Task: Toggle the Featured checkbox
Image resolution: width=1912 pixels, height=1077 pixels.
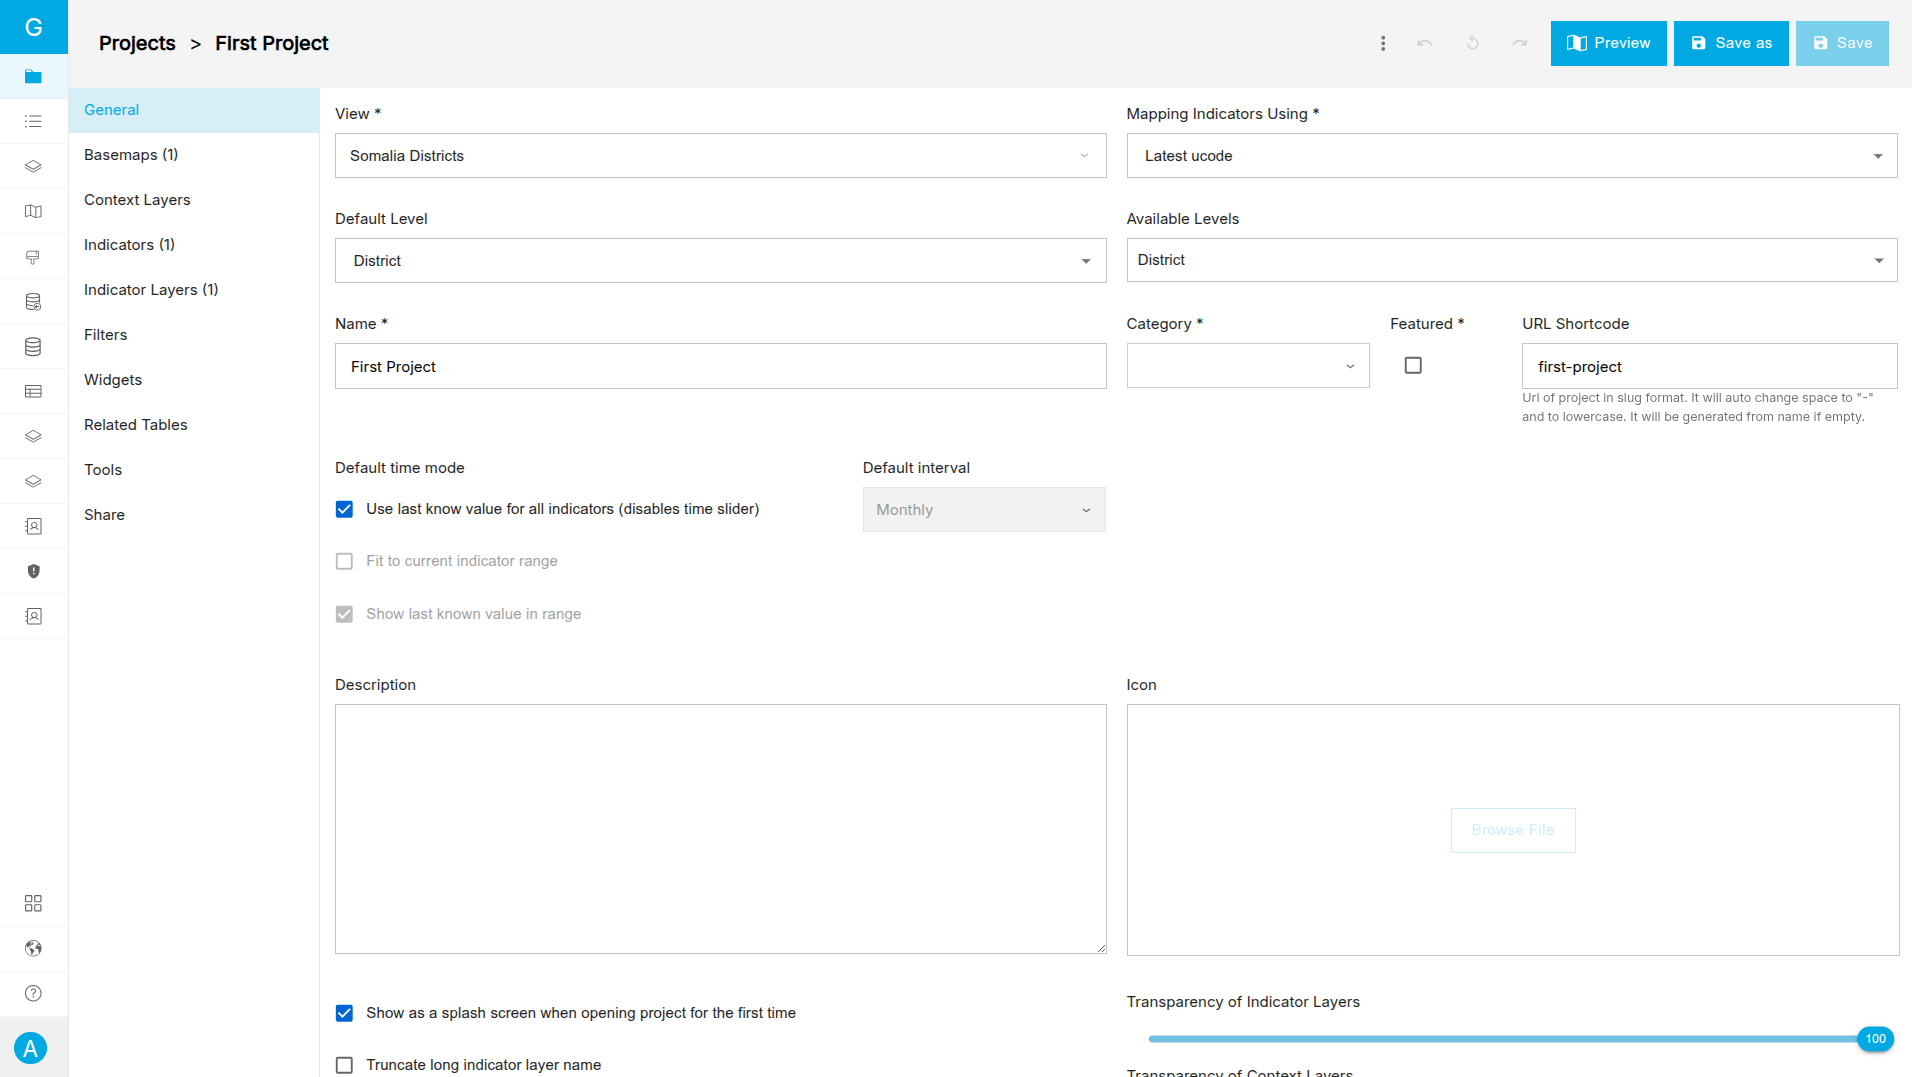Action: point(1413,365)
